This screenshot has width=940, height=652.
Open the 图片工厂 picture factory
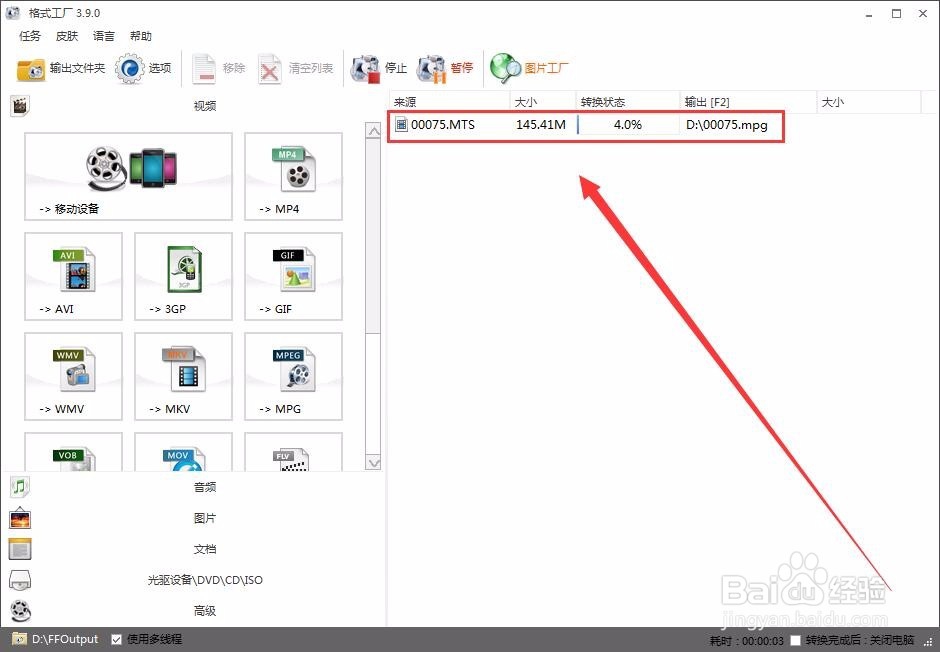529,68
